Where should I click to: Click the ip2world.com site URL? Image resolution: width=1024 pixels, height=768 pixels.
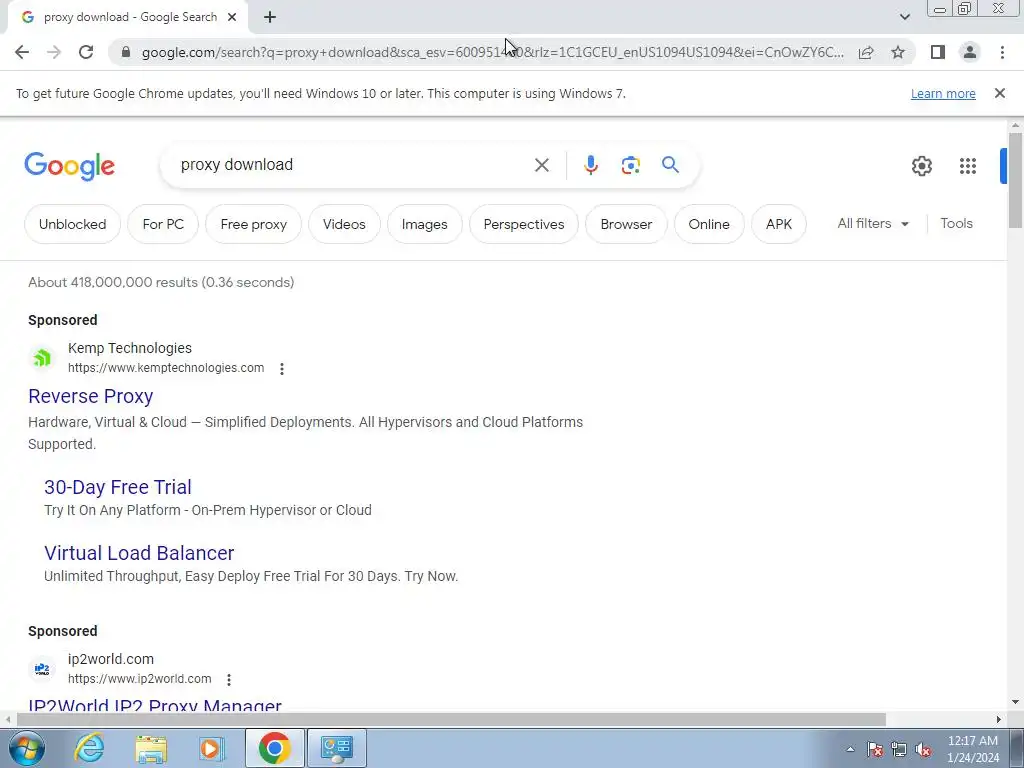point(140,679)
